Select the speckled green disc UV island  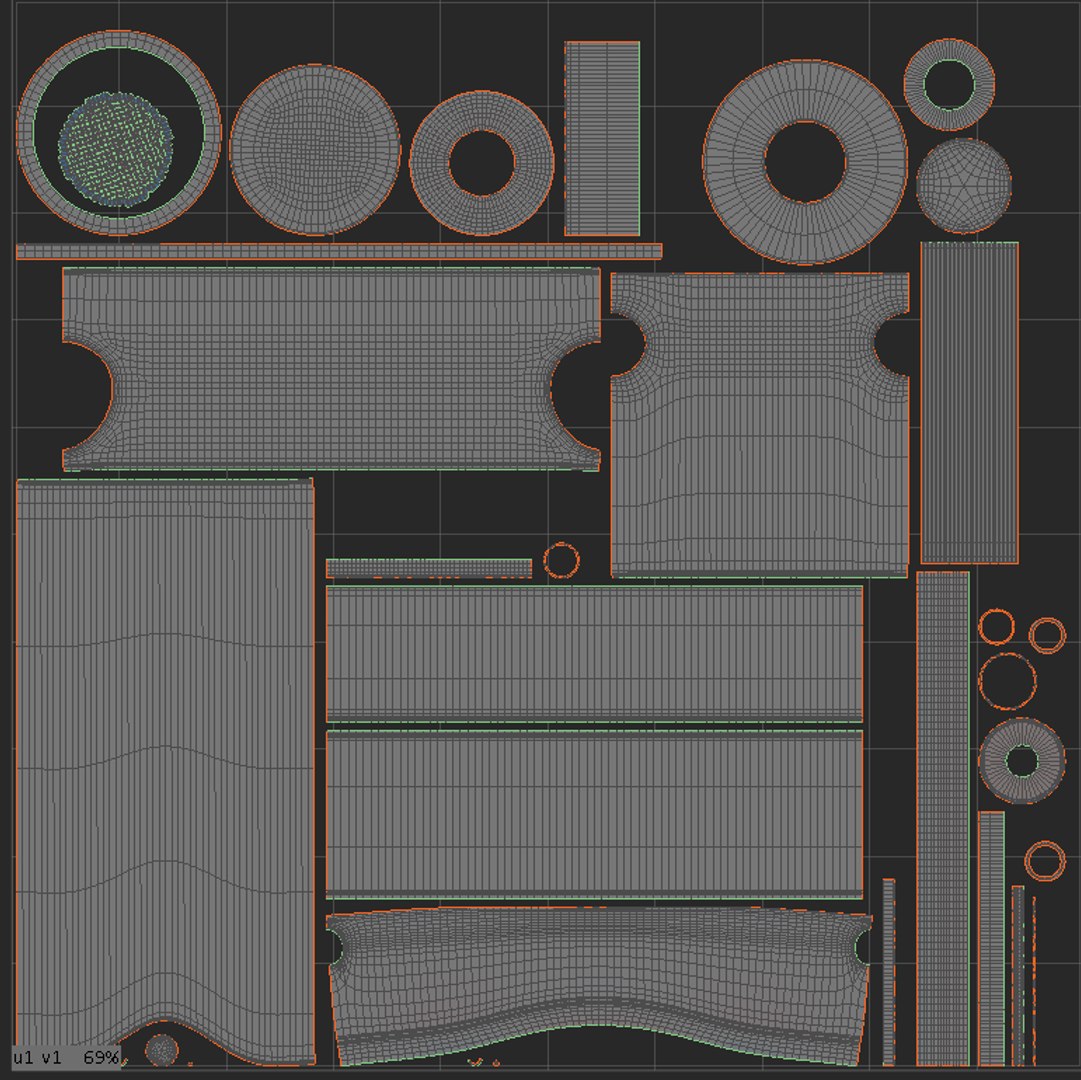point(116,150)
